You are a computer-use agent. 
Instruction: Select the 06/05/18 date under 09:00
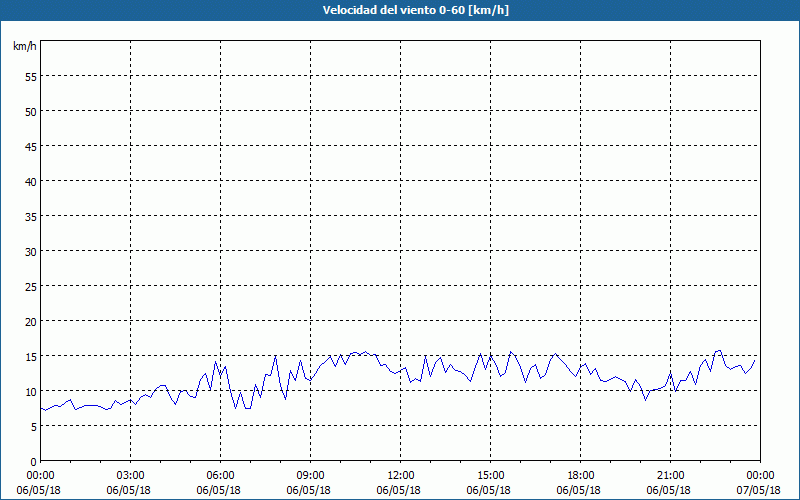[308, 490]
